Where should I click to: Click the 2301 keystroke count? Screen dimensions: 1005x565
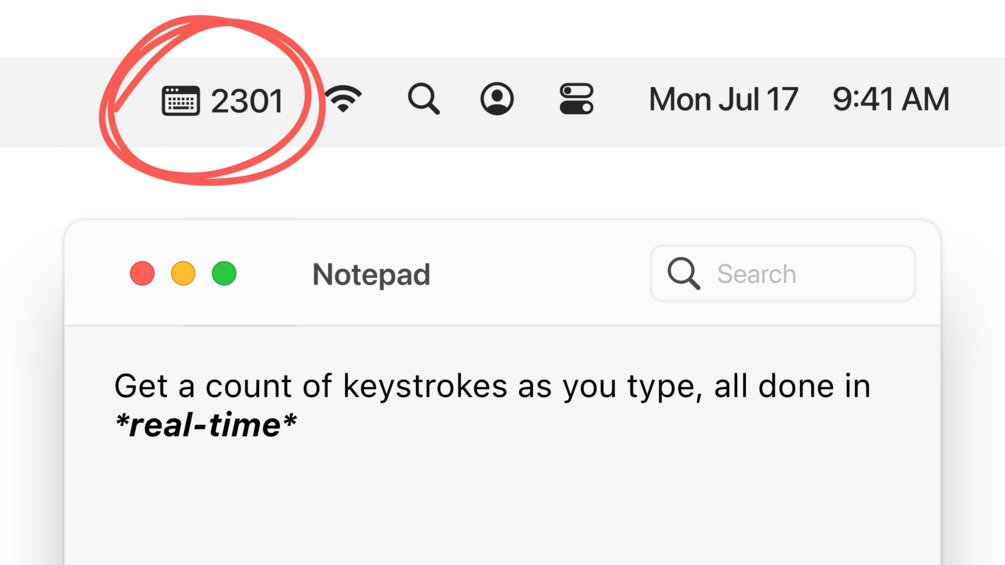(x=247, y=101)
